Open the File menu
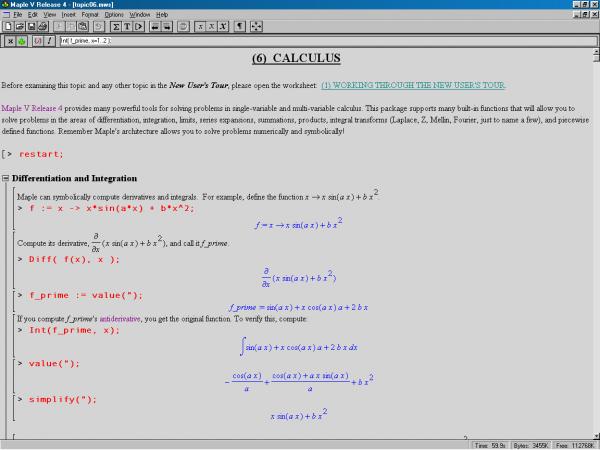 coord(18,15)
